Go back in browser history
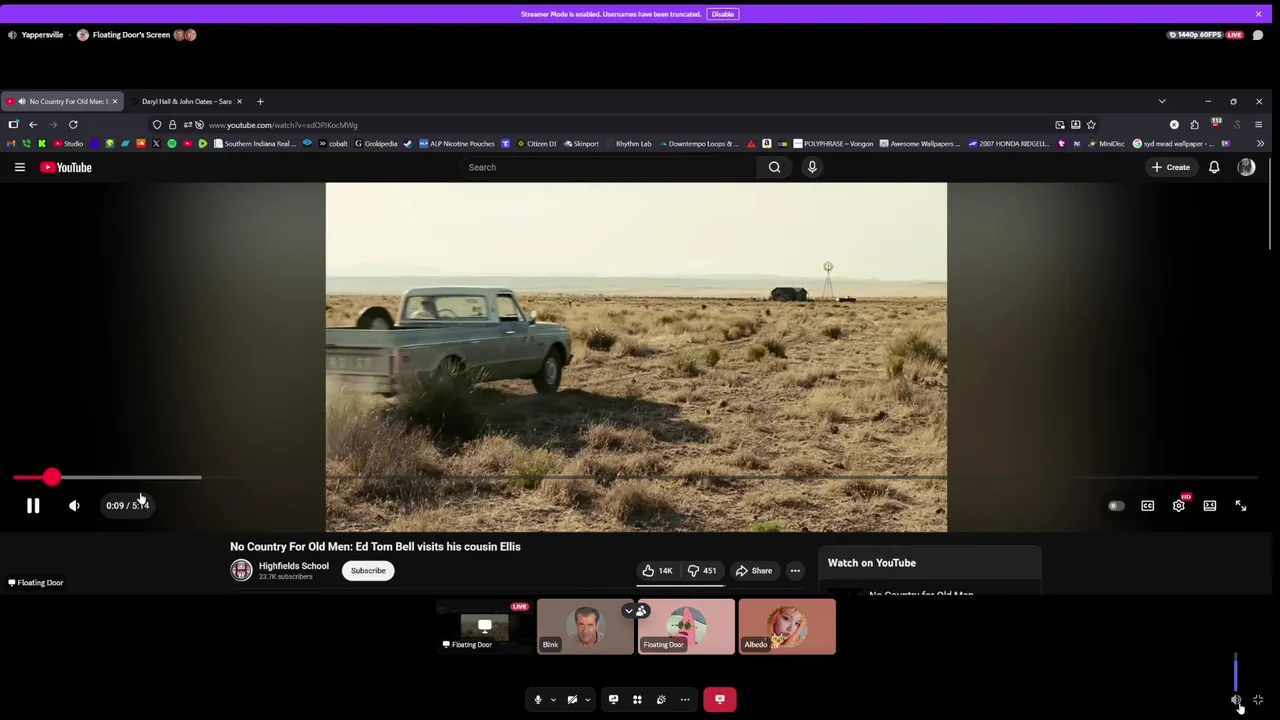 pos(33,125)
